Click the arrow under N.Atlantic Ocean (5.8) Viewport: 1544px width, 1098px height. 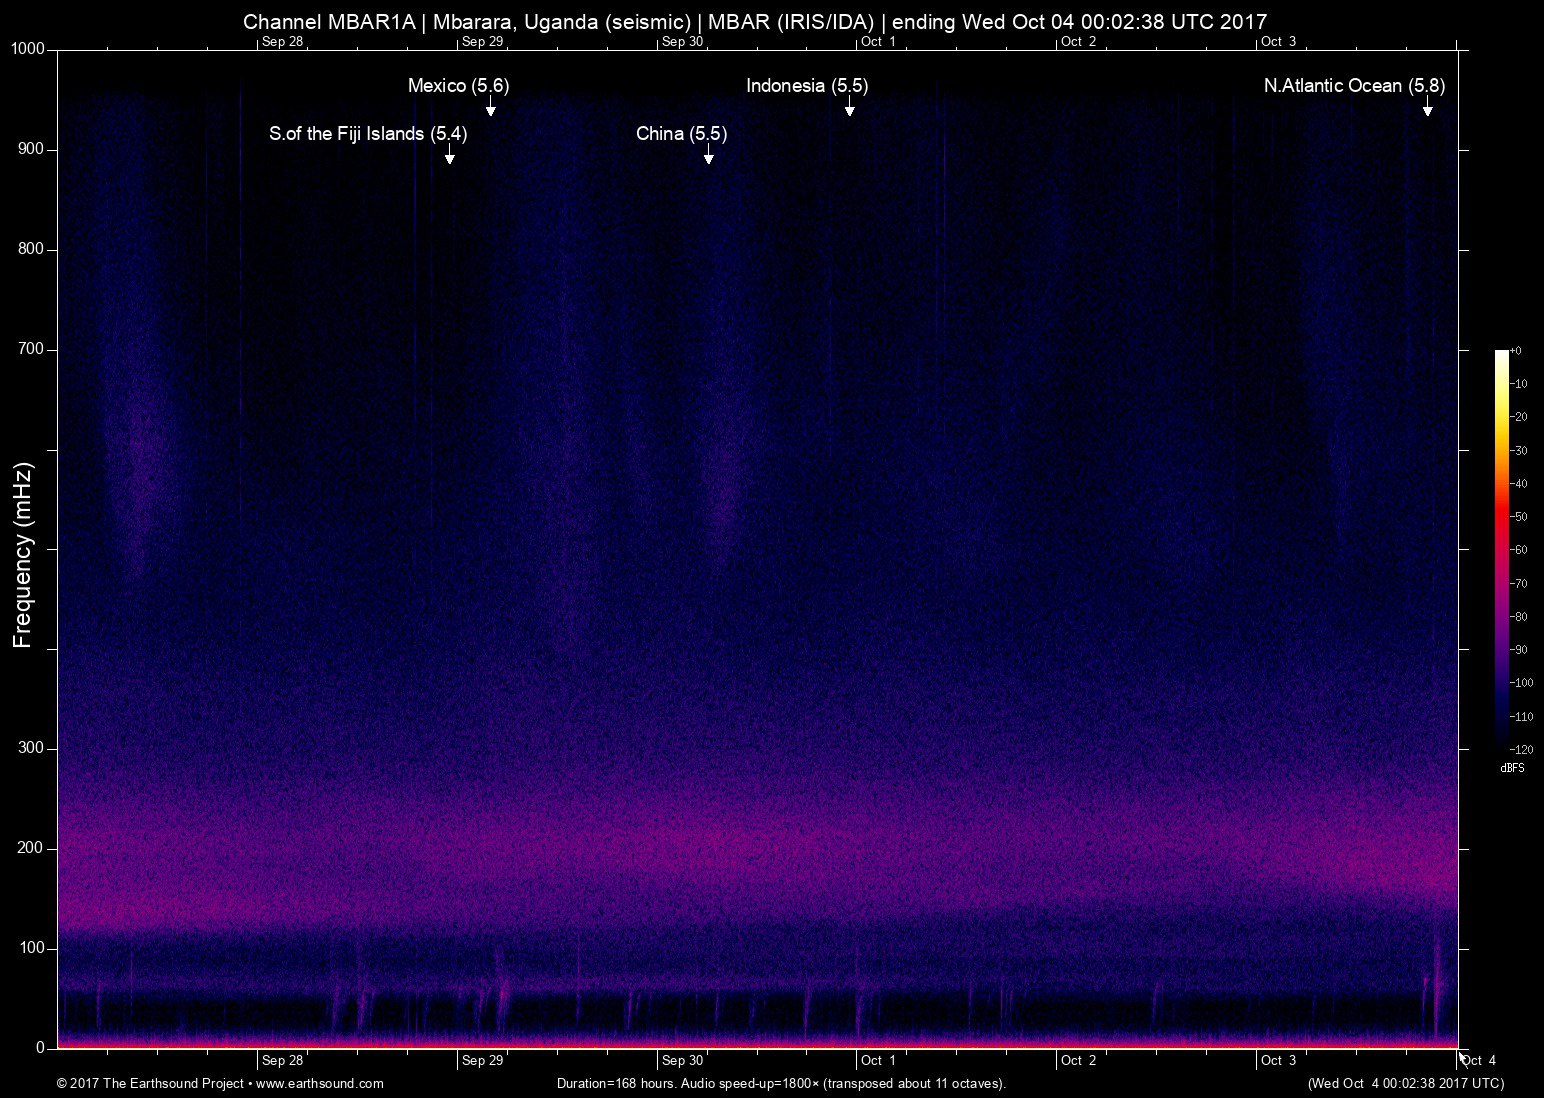coord(1427,108)
